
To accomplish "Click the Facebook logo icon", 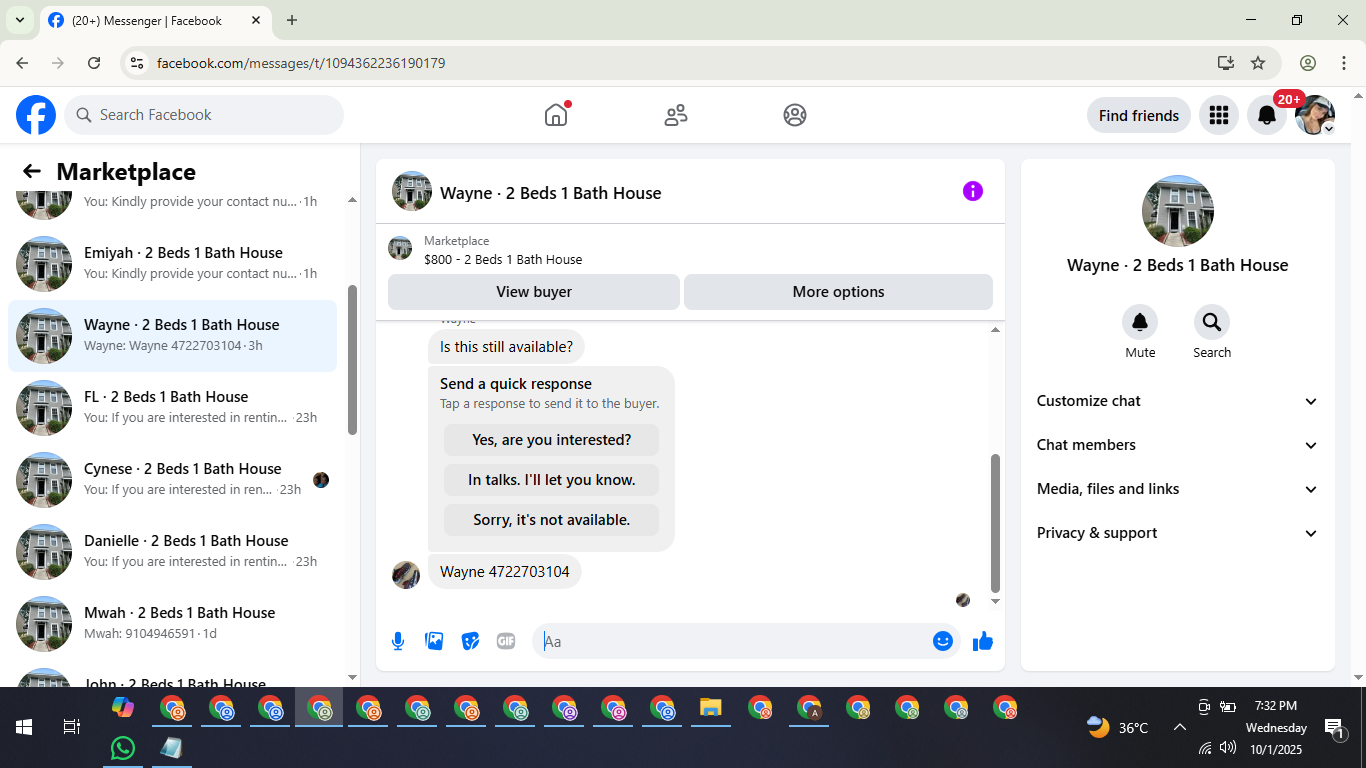I will point(36,115).
